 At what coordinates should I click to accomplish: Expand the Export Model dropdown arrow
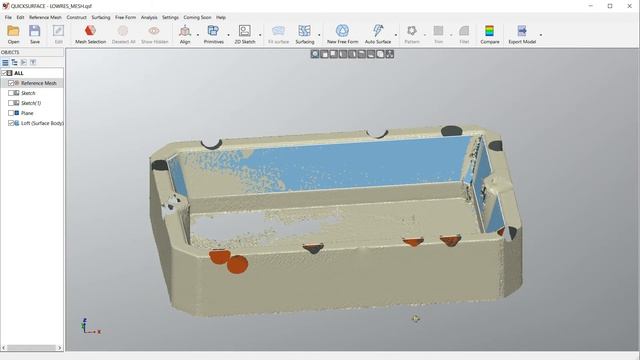(x=541, y=35)
